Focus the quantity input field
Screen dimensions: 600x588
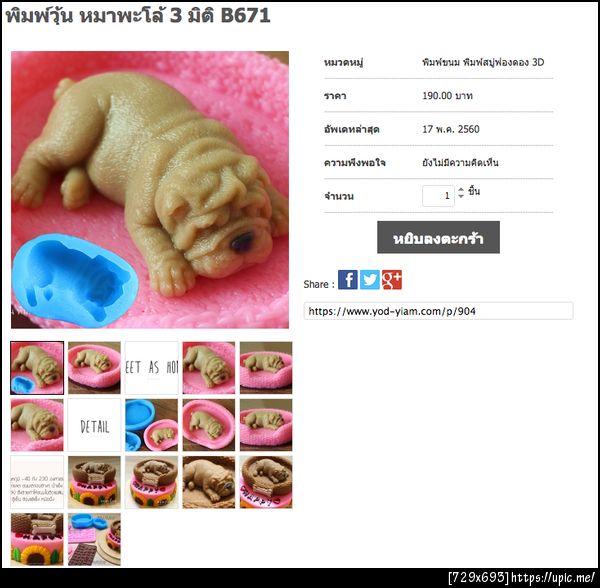[438, 196]
